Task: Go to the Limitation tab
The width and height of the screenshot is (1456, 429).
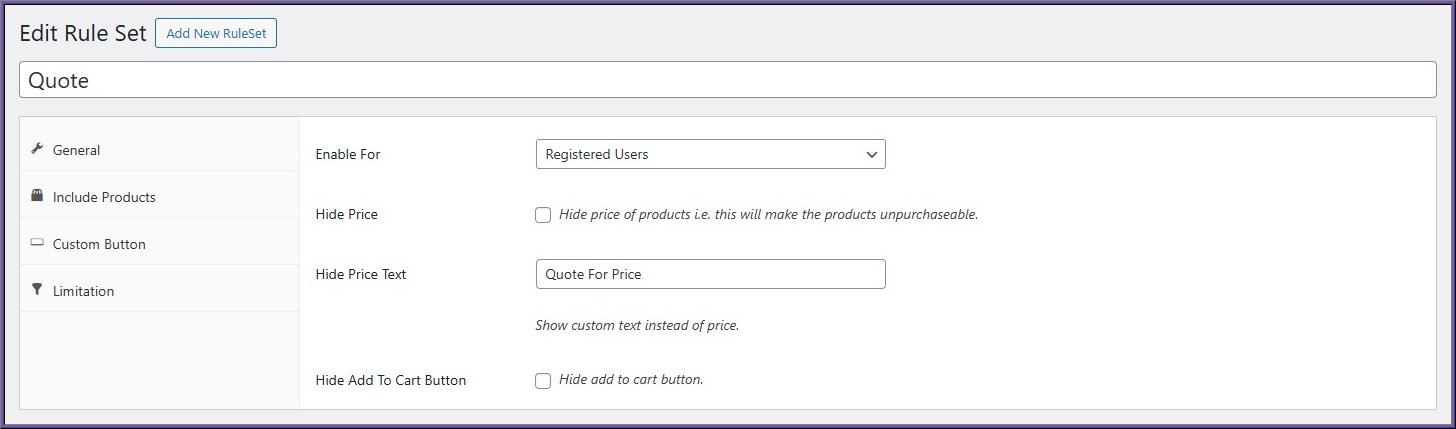Action: point(159,291)
